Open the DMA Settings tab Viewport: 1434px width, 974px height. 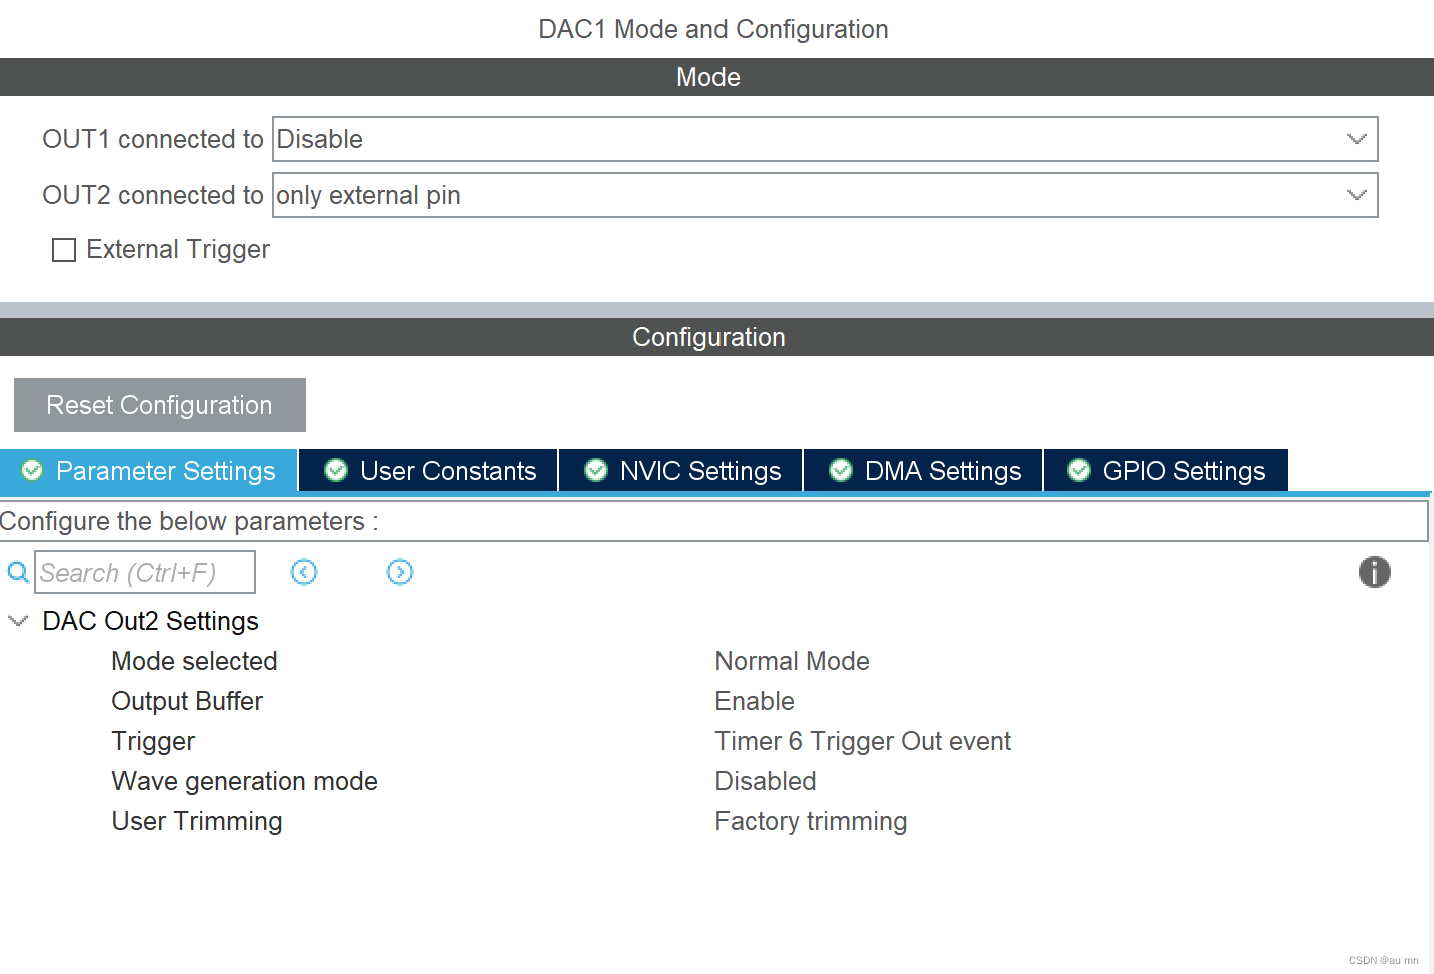click(940, 470)
